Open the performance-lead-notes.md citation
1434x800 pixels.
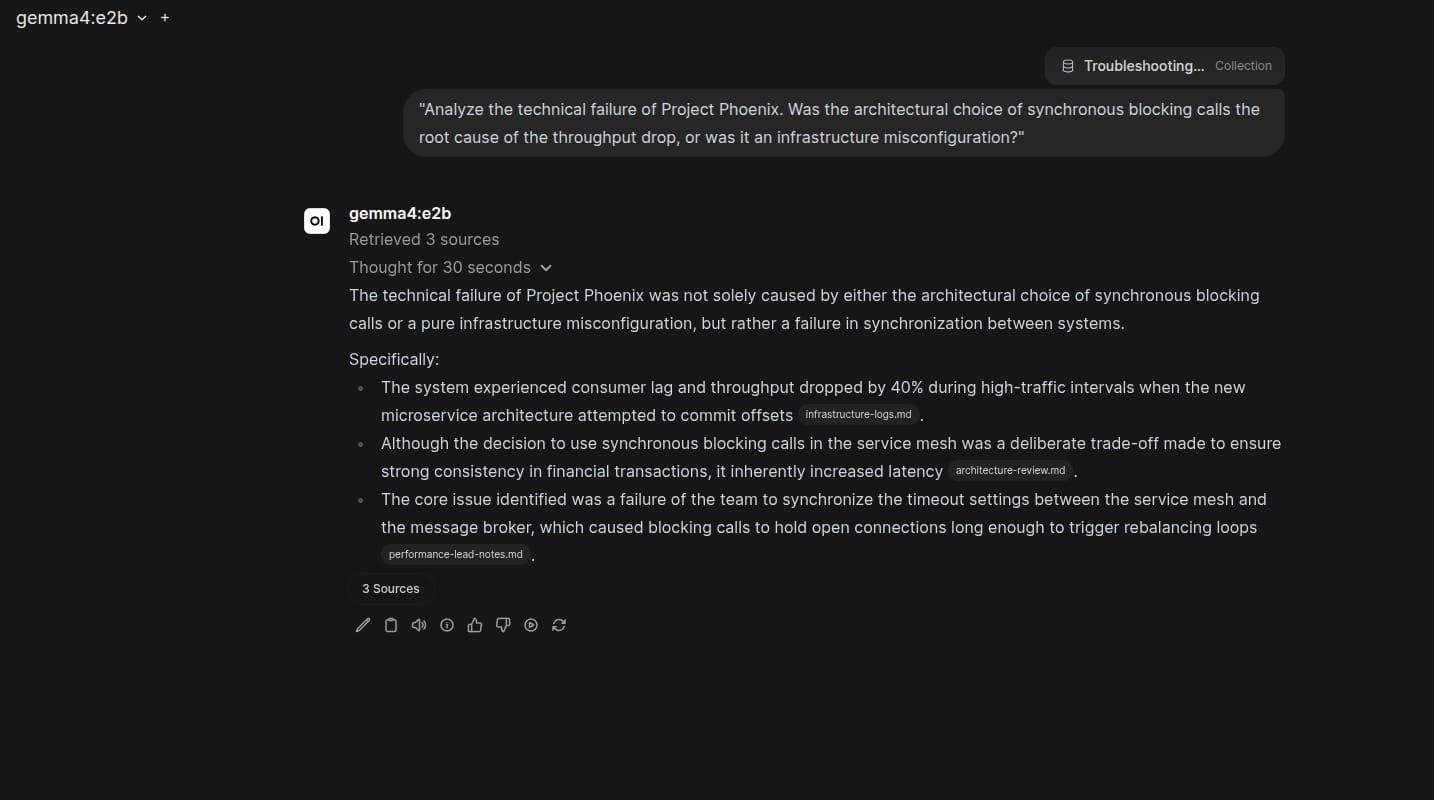[x=456, y=554]
